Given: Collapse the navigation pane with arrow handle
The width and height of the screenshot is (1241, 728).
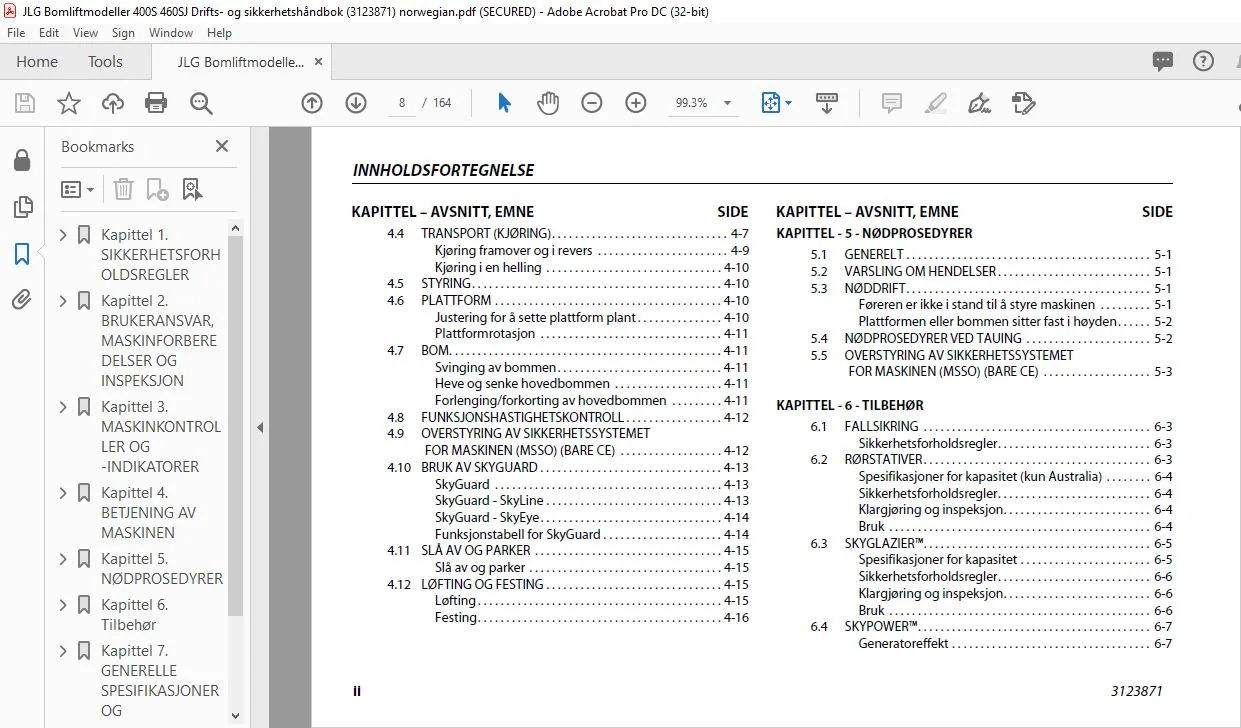Looking at the screenshot, I should pos(260,427).
